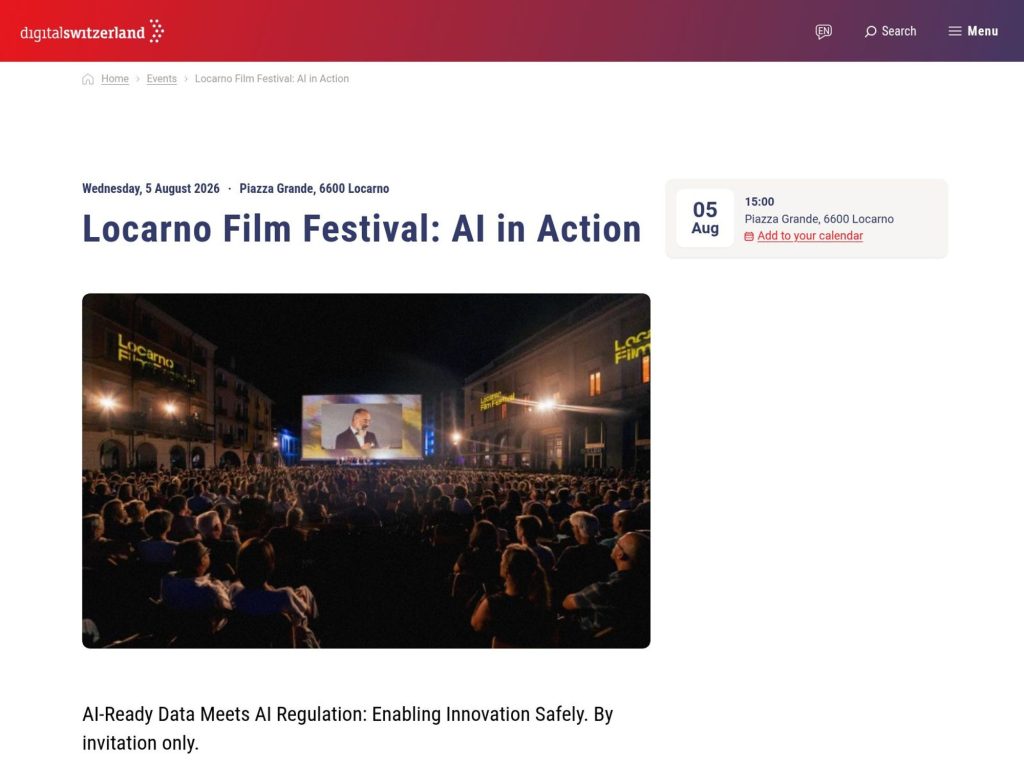This screenshot has height=768, width=1024.
Task: Go to Home via the breadcrumb link
Action: (115, 78)
